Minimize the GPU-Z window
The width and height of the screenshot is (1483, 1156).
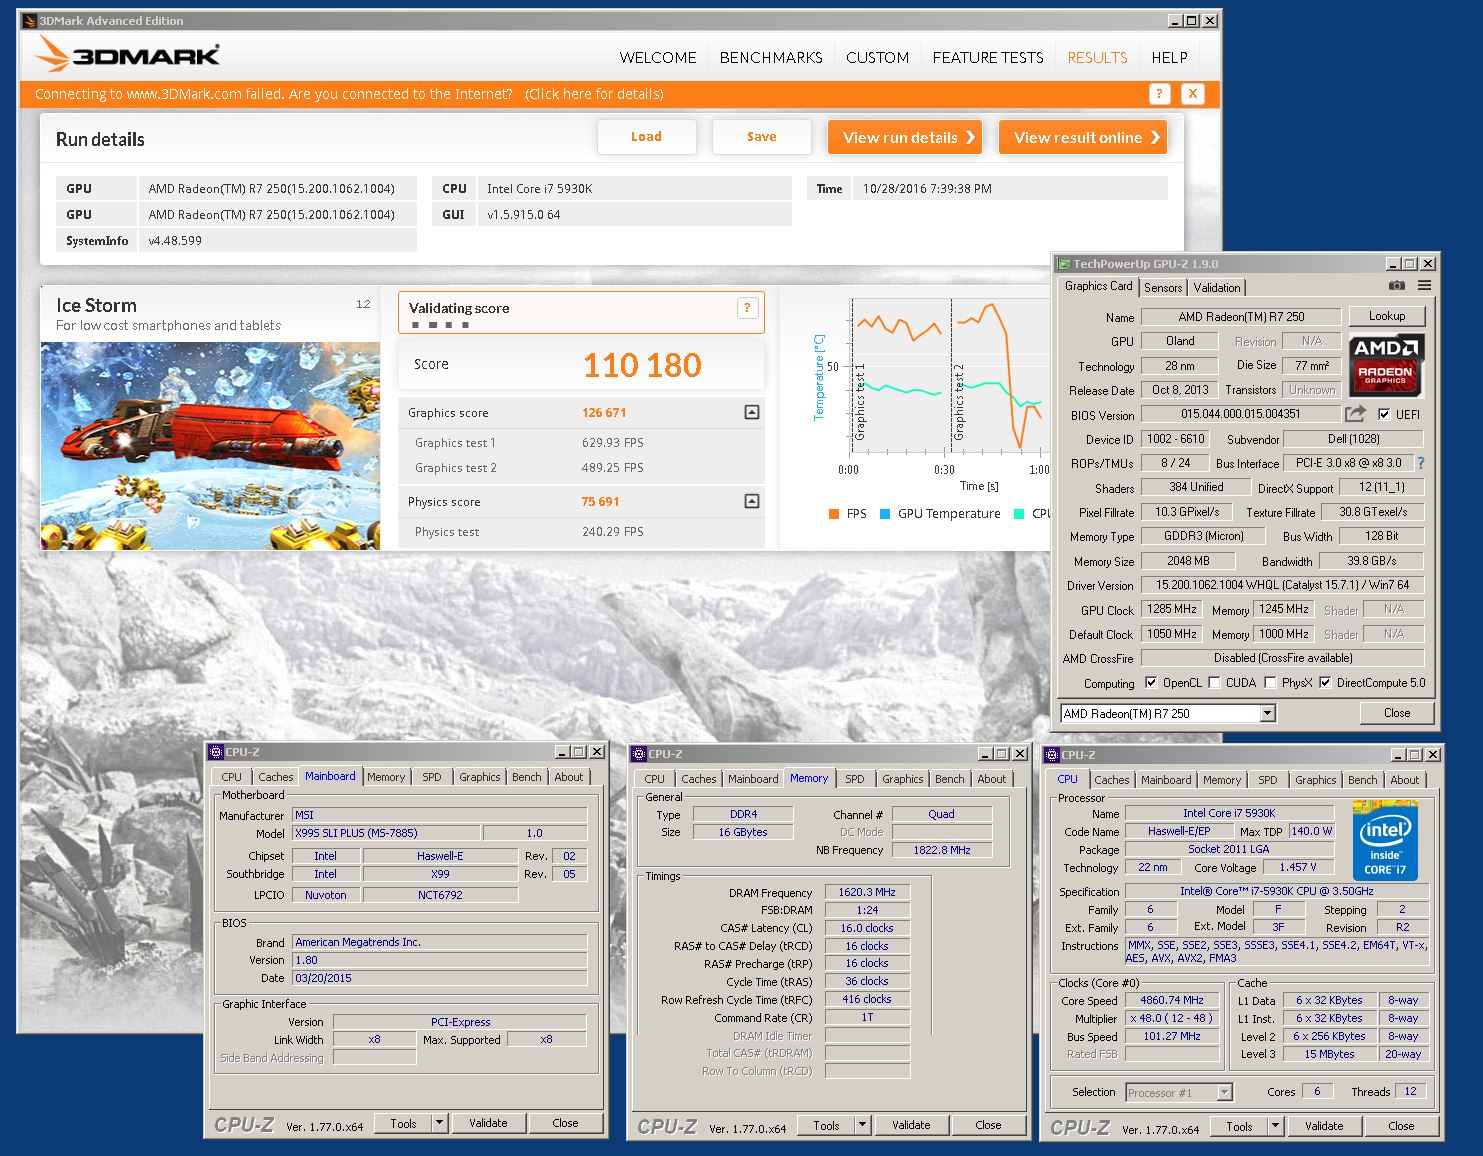click(x=1393, y=264)
